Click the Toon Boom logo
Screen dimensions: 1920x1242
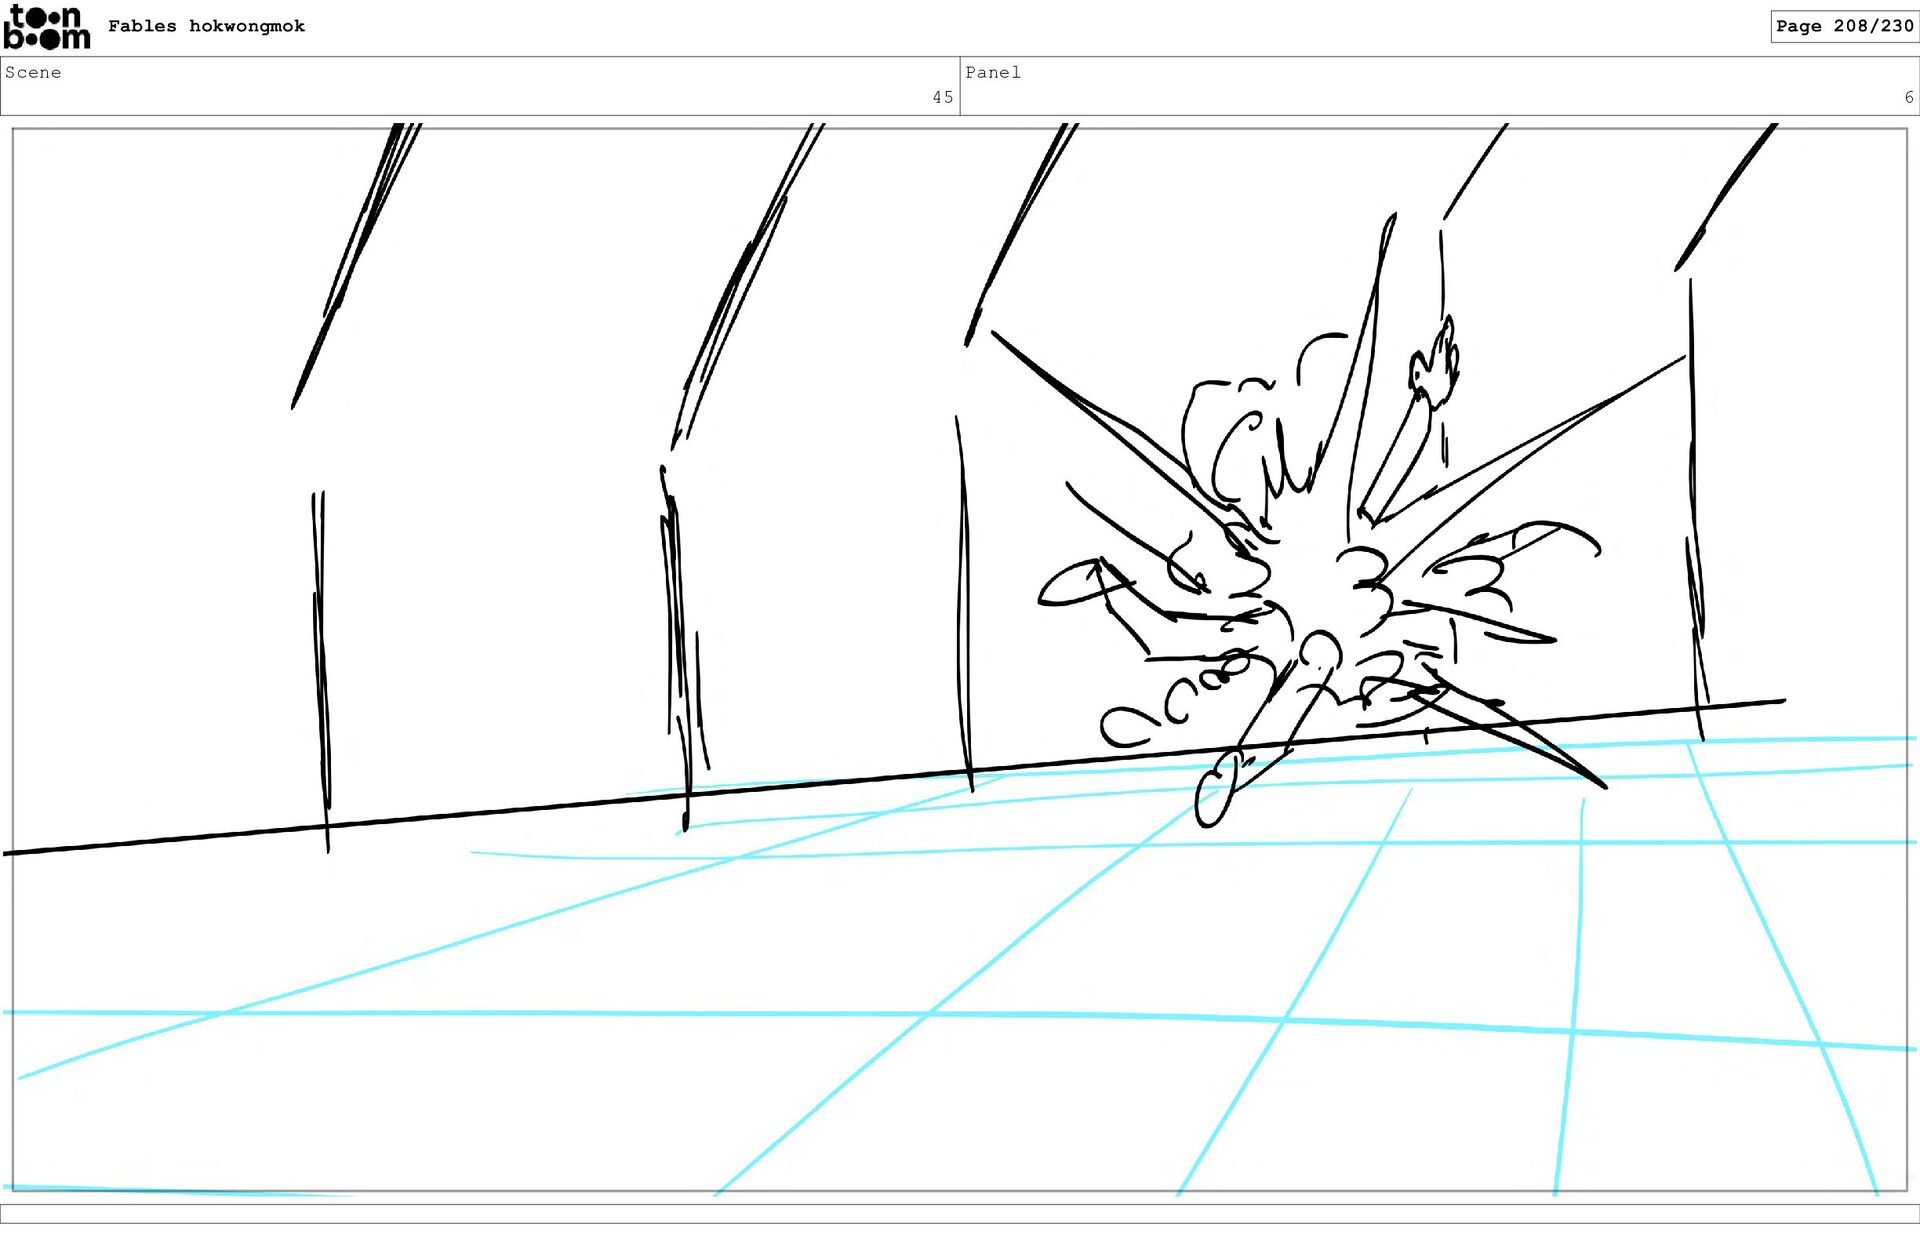(46, 27)
